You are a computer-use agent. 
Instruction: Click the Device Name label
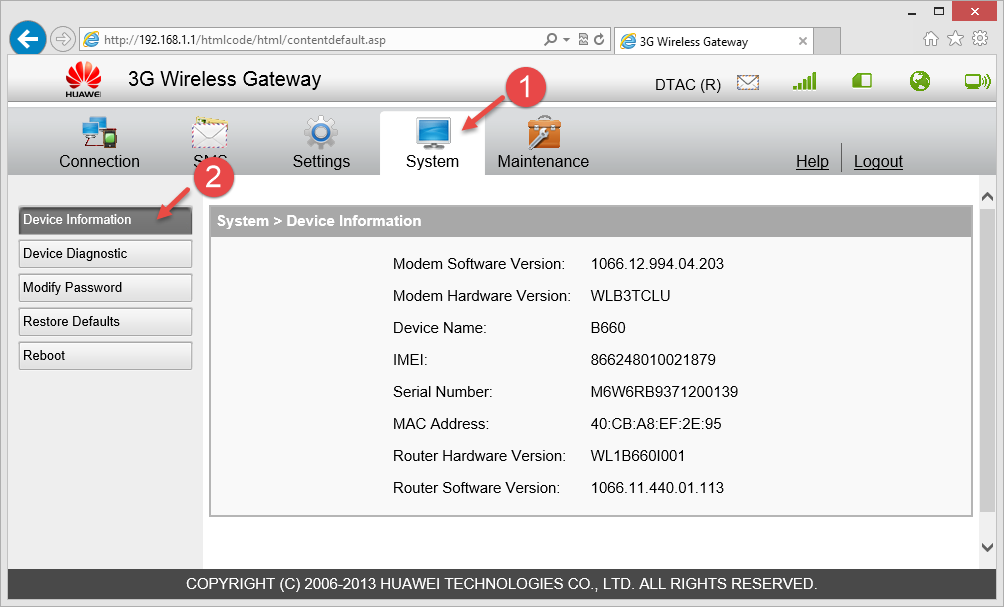tap(439, 328)
